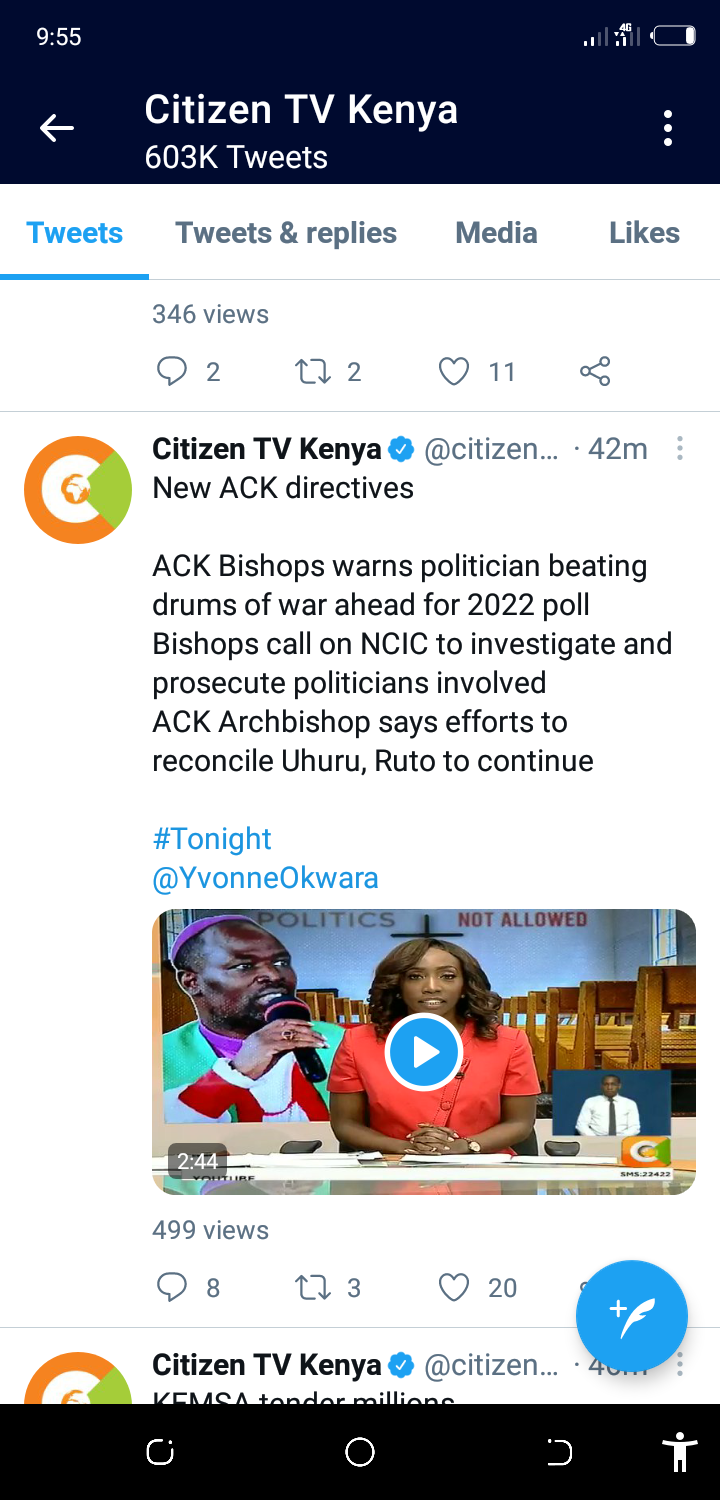The image size is (720, 1500).
Task: Open the Media tab
Action: (x=496, y=233)
